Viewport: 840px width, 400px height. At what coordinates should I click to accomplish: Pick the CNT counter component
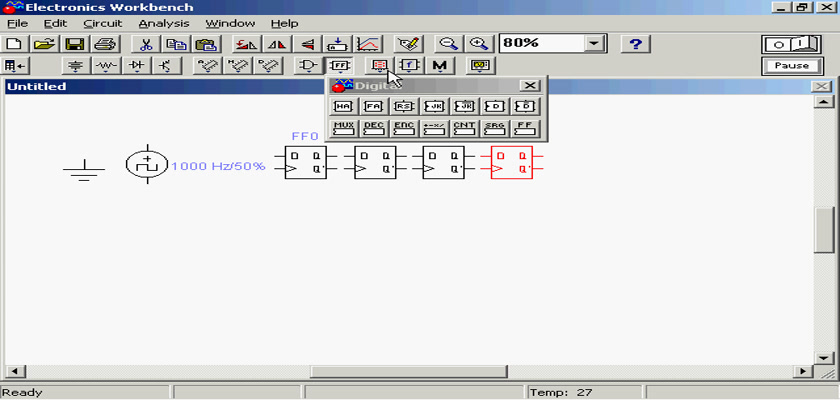[x=464, y=128]
